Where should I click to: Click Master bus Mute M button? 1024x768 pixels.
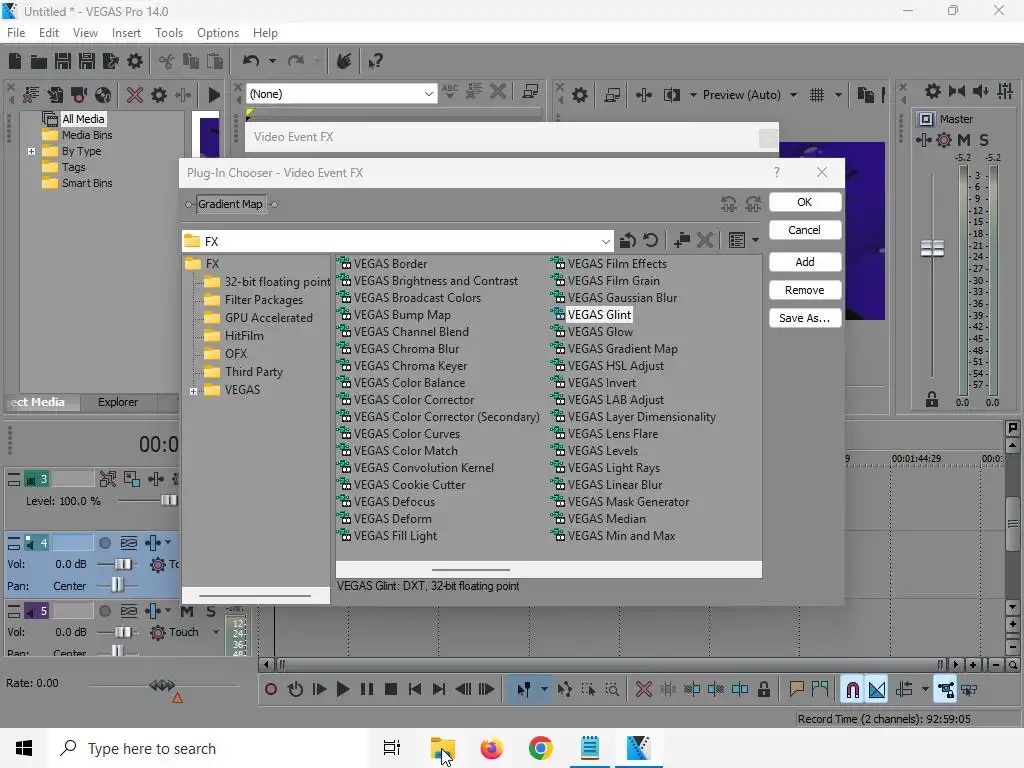pyautogui.click(x=963, y=140)
